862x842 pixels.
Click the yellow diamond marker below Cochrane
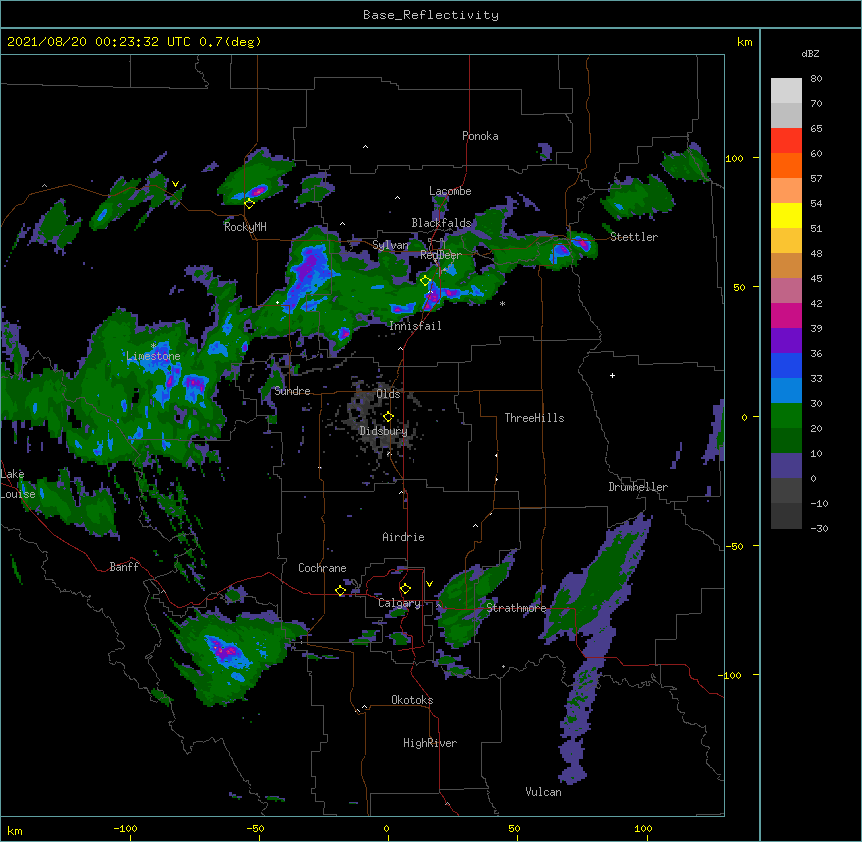pos(340,590)
